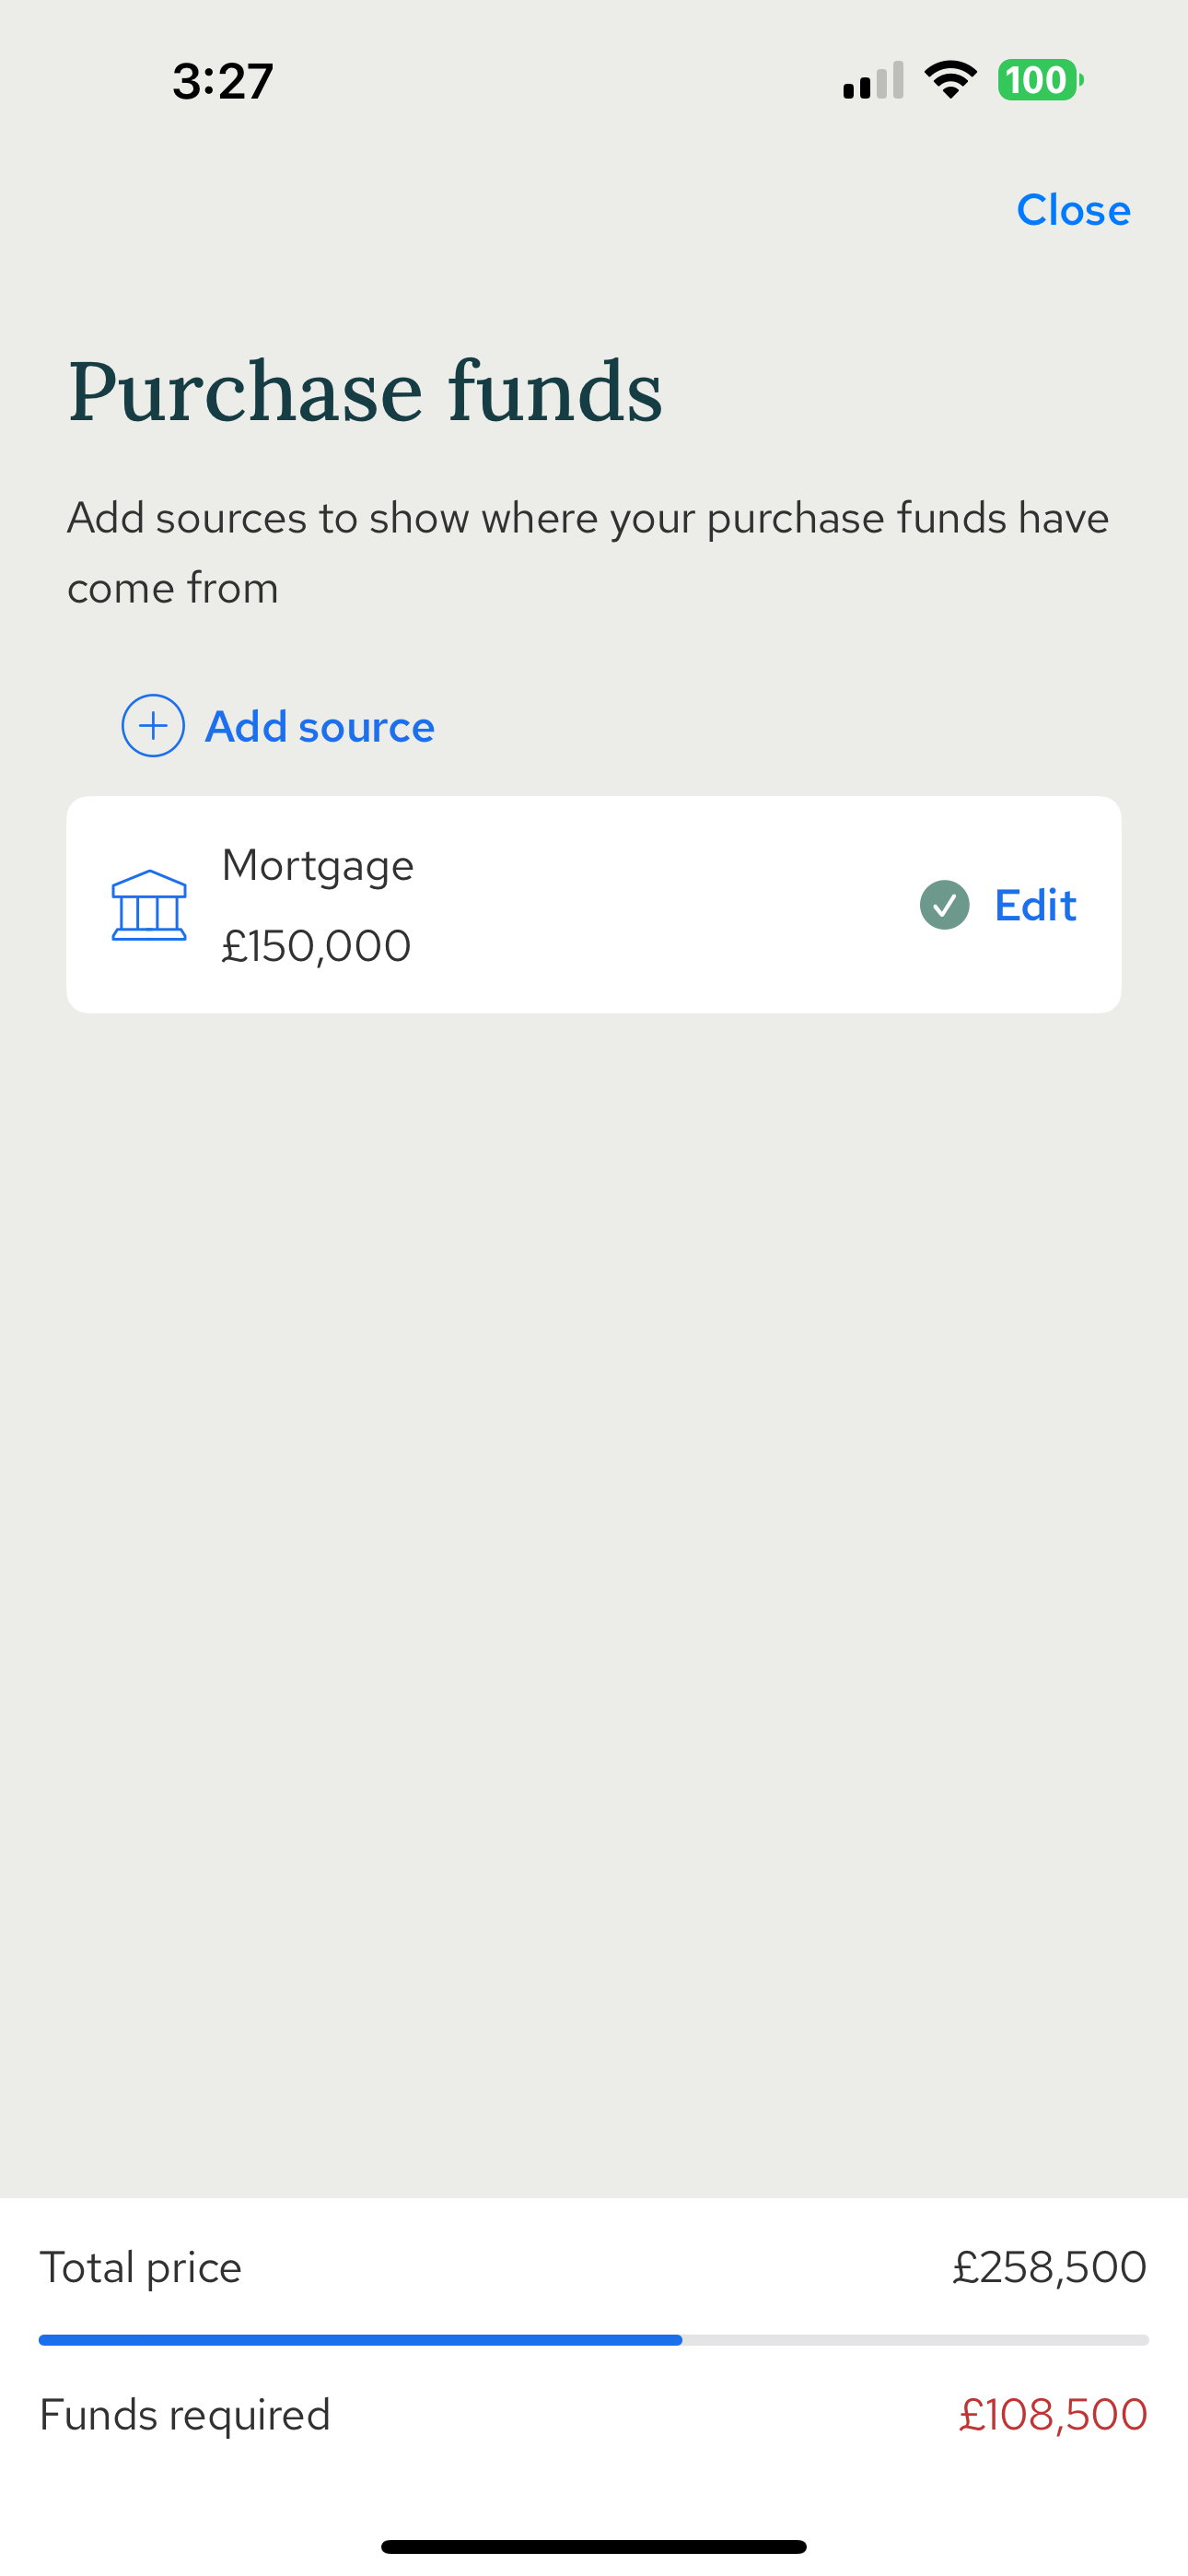This screenshot has width=1188, height=2576.
Task: Tap the 3:27 clock in status bar
Action: point(222,81)
